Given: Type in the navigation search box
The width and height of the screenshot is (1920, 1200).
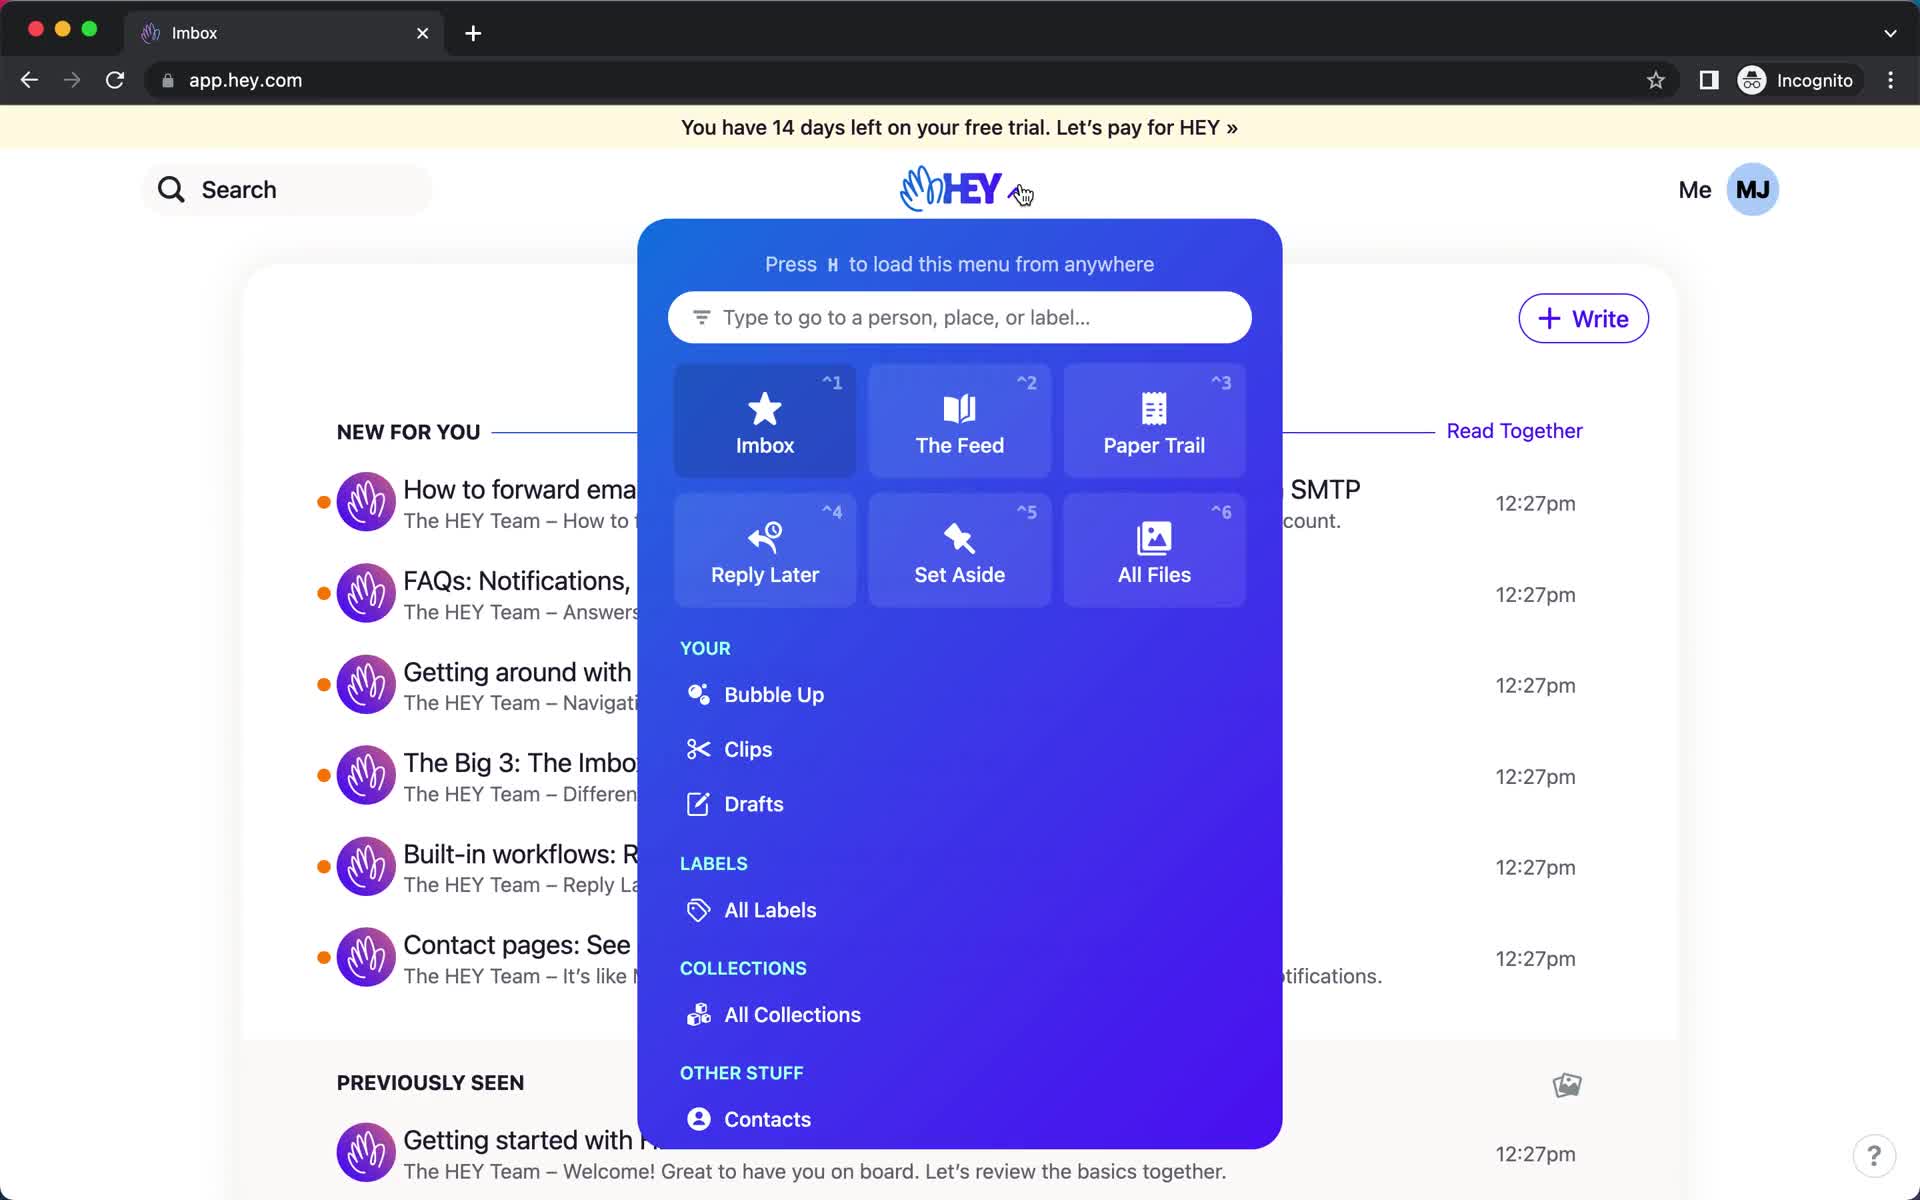Looking at the screenshot, I should point(959,317).
